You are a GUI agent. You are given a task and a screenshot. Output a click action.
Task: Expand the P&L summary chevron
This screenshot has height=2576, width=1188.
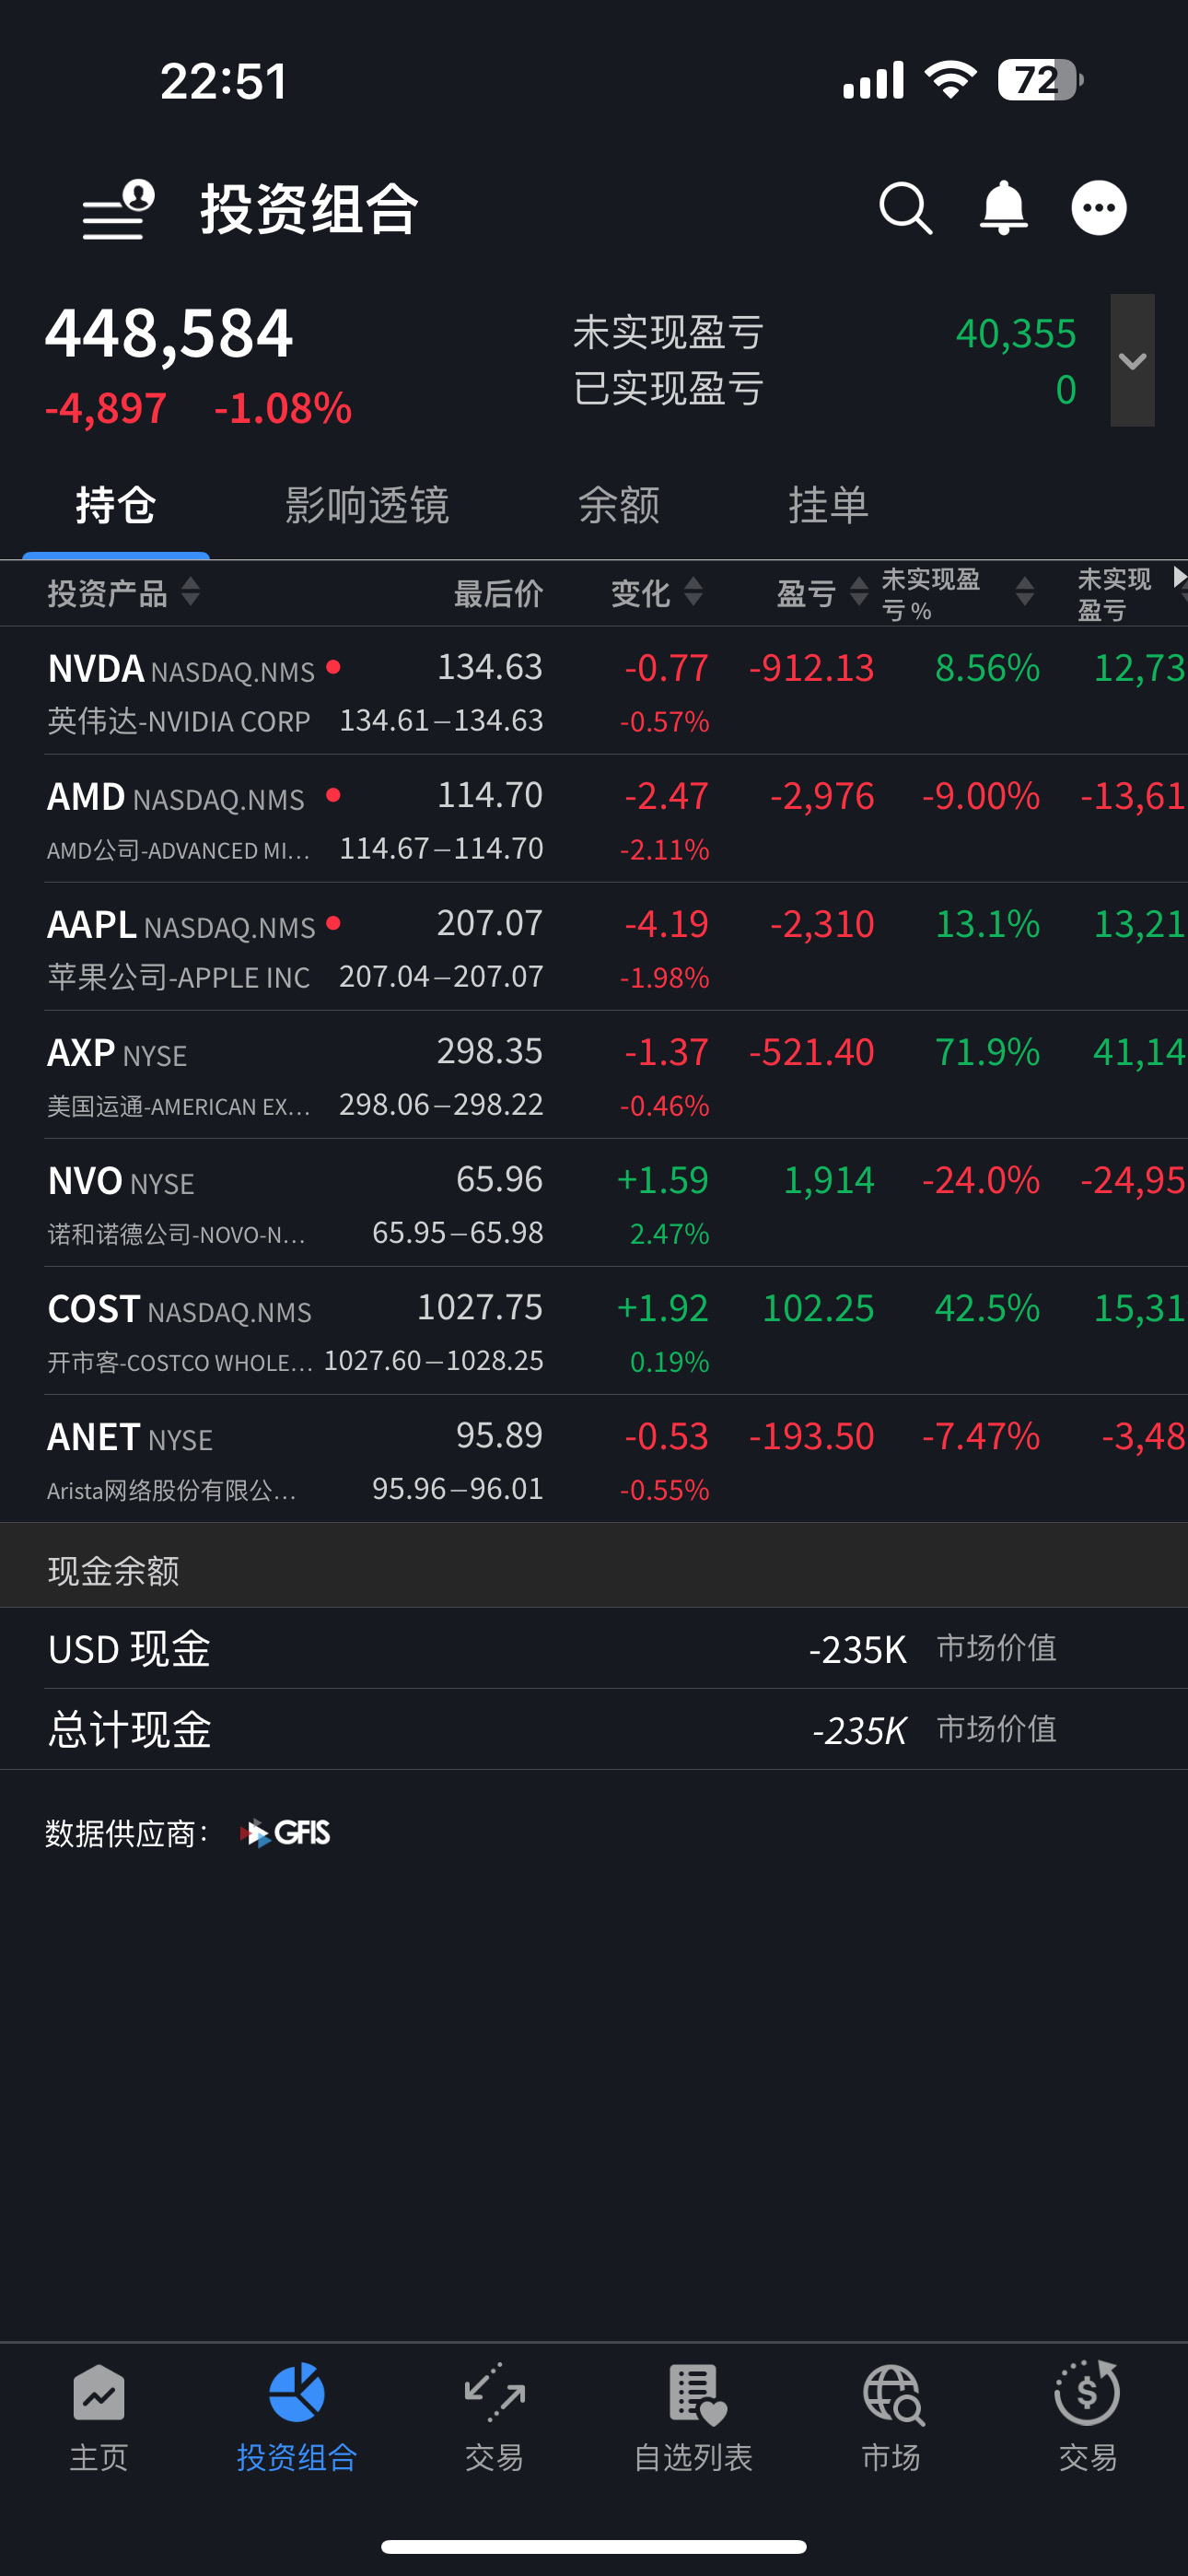click(x=1132, y=361)
